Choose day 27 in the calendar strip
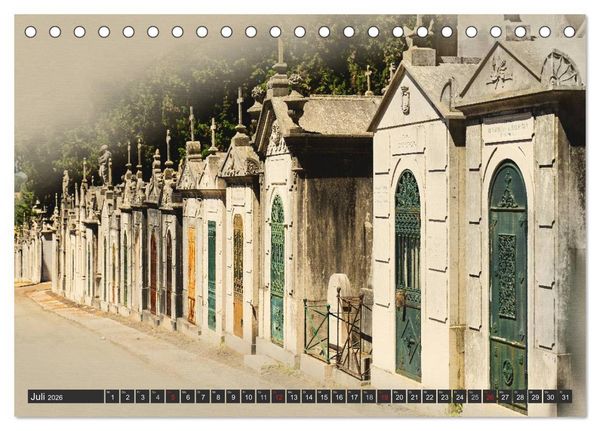 pos(505,397)
